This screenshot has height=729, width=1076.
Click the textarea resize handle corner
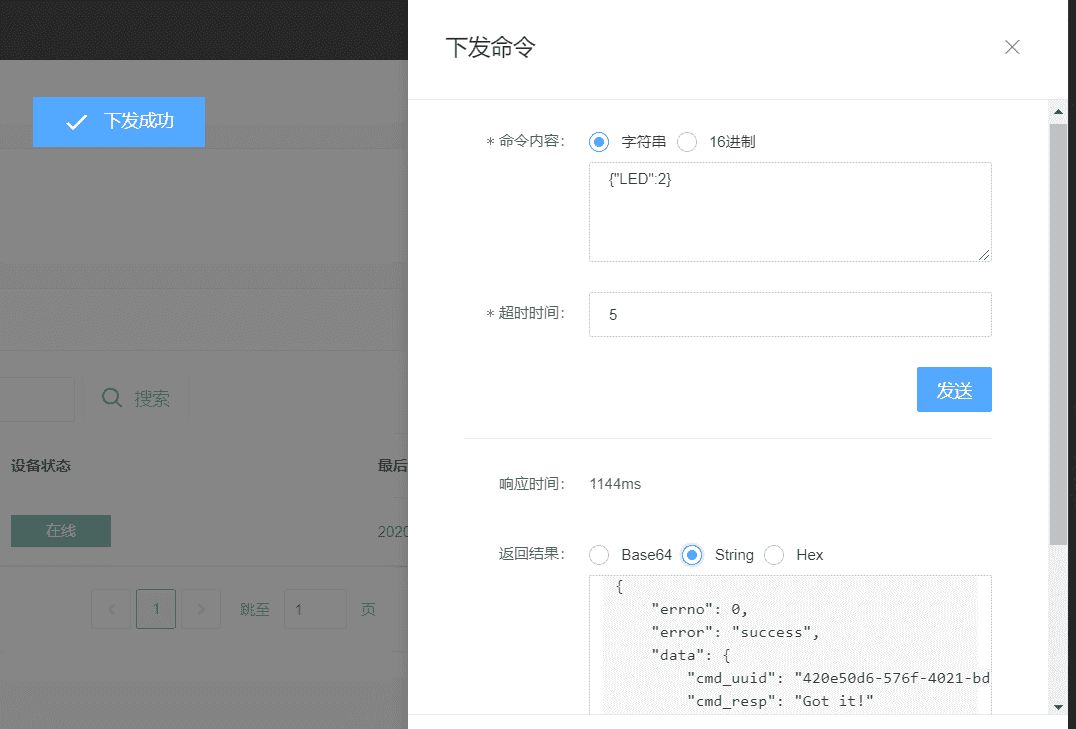[x=984, y=255]
